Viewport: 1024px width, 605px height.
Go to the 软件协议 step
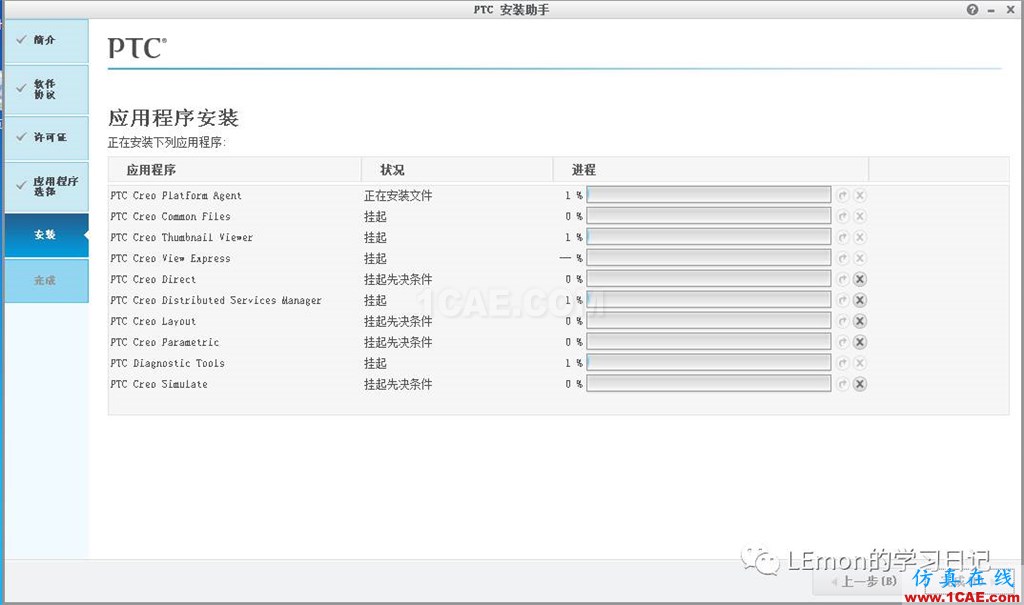coord(46,90)
